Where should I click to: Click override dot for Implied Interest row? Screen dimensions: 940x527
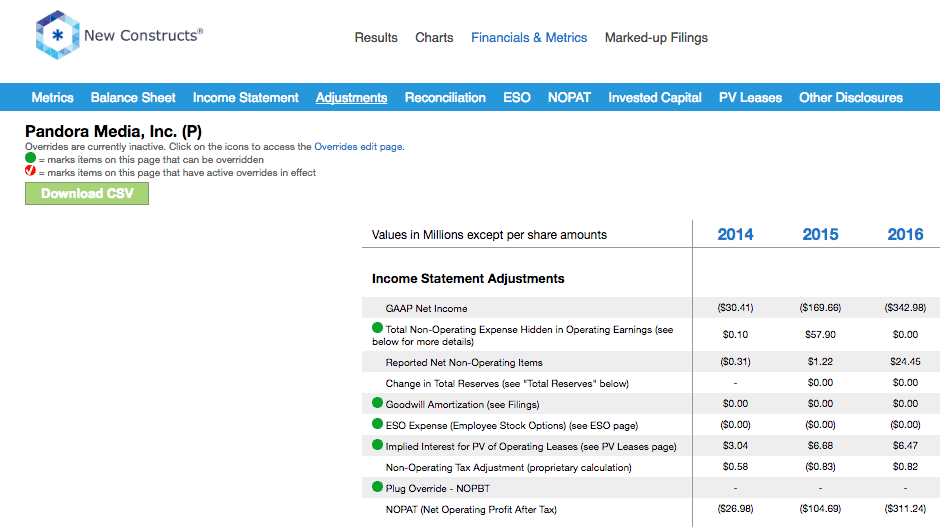[x=377, y=444]
